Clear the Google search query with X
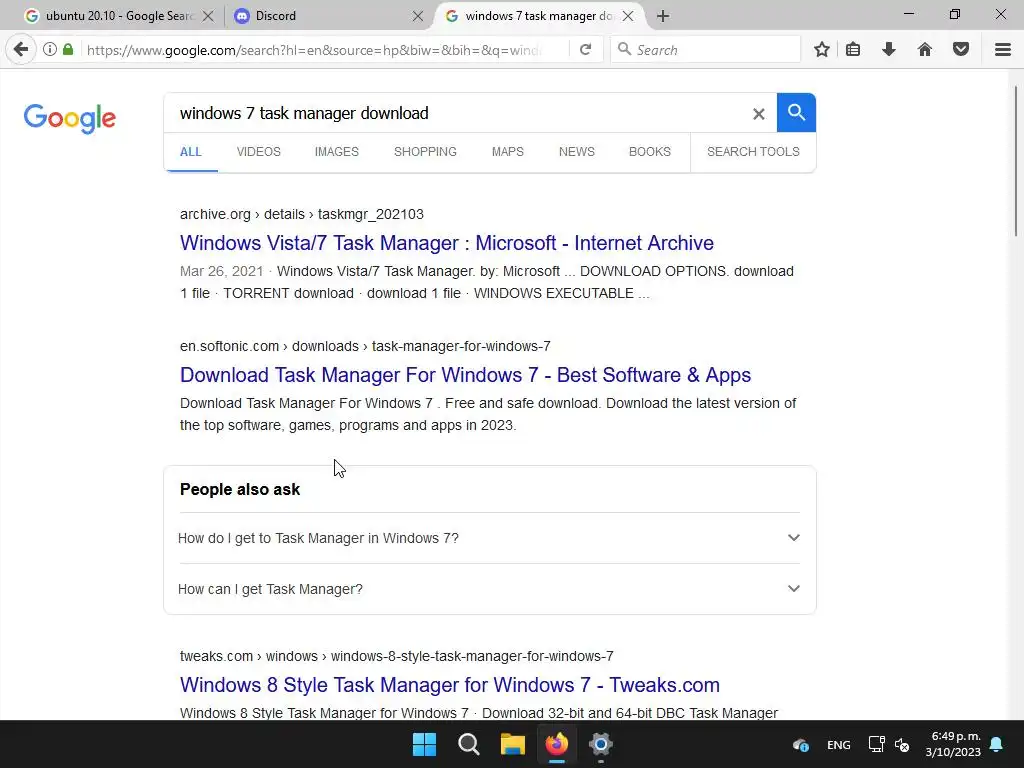1024x768 pixels. pos(758,114)
